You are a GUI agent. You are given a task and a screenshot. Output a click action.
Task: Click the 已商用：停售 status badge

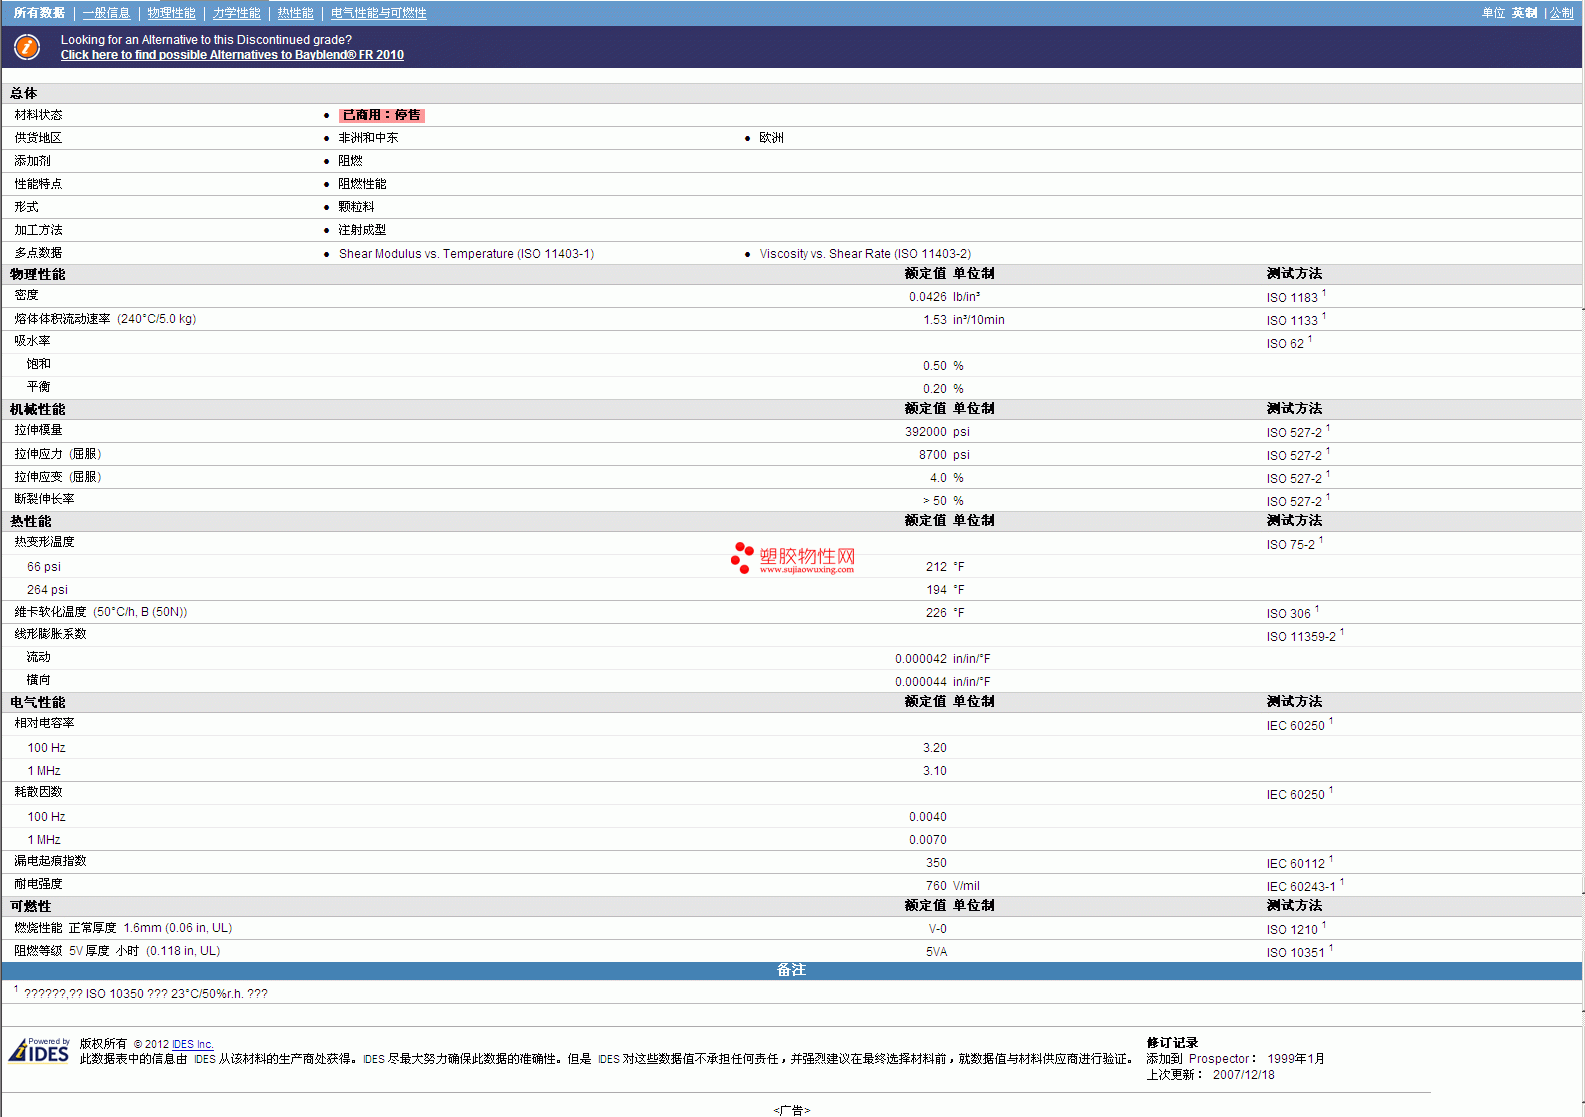381,115
